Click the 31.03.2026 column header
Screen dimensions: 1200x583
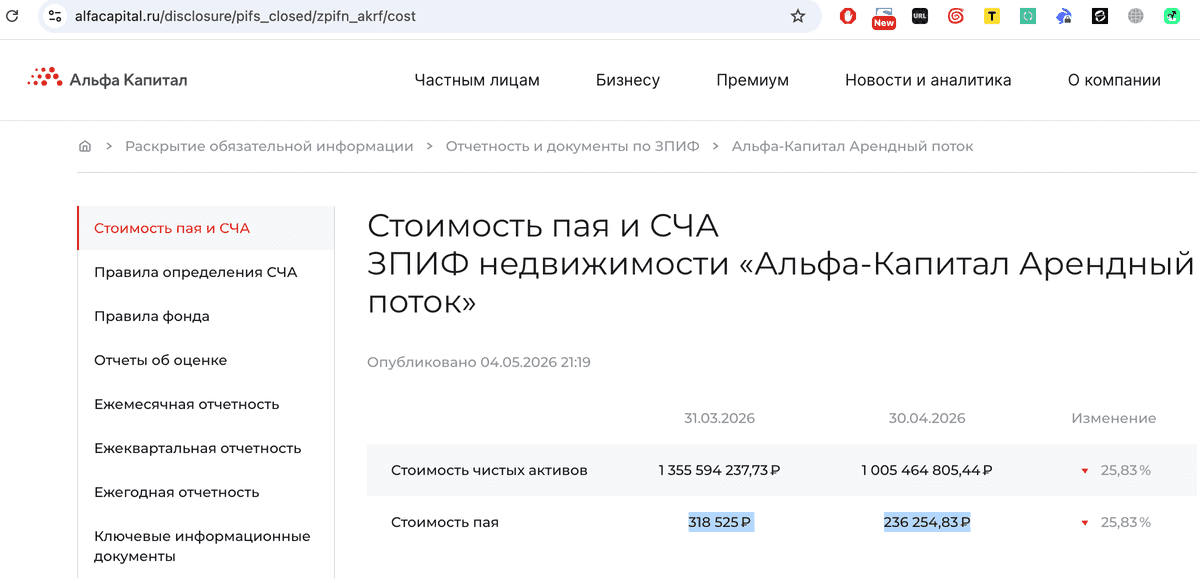(719, 418)
